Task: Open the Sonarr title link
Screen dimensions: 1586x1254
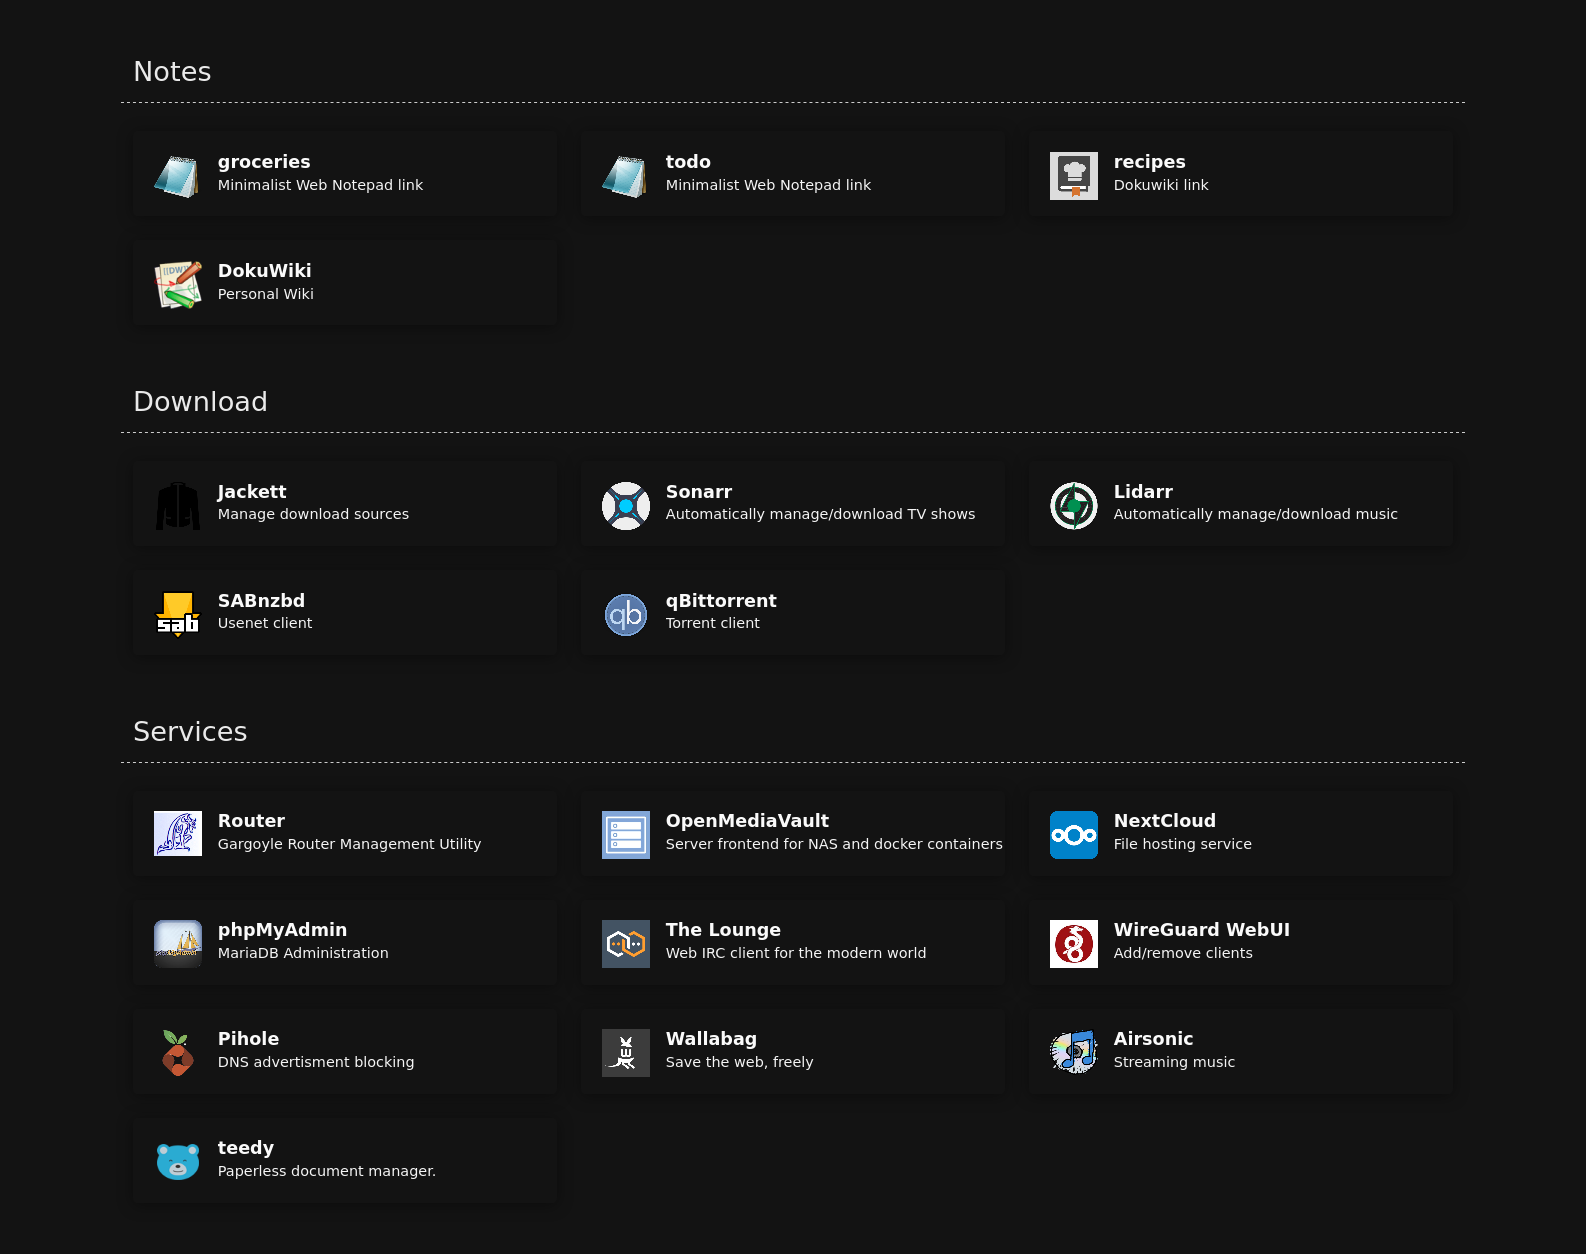Action: [699, 492]
